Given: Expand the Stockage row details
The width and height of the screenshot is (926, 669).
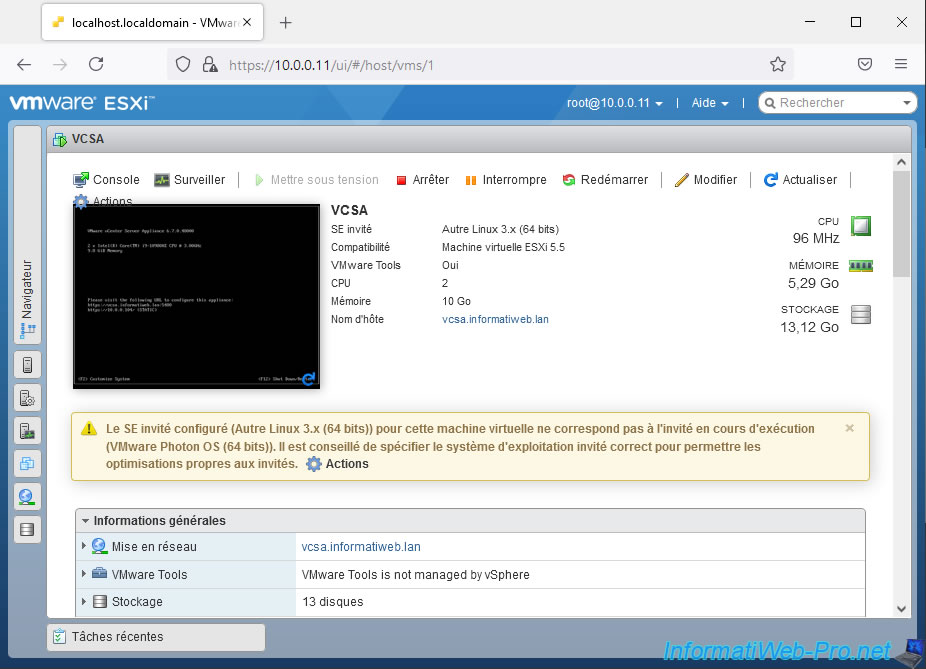Looking at the screenshot, I should 84,602.
